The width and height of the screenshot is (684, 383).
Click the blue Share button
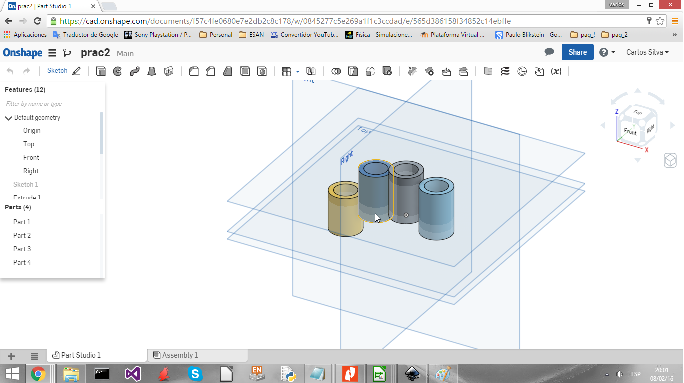pyautogui.click(x=578, y=52)
